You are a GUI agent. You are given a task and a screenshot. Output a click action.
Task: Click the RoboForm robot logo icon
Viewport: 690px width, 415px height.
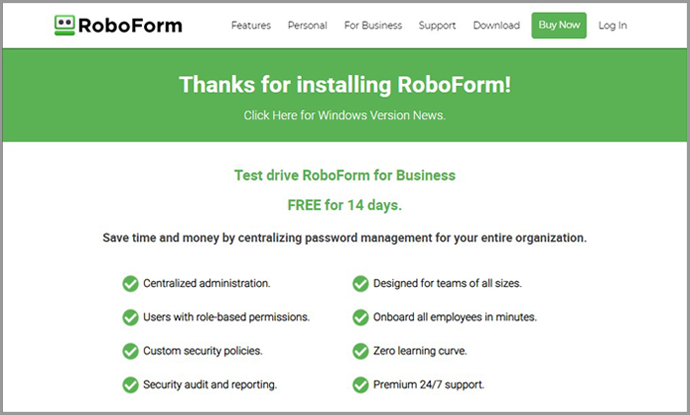[64, 25]
